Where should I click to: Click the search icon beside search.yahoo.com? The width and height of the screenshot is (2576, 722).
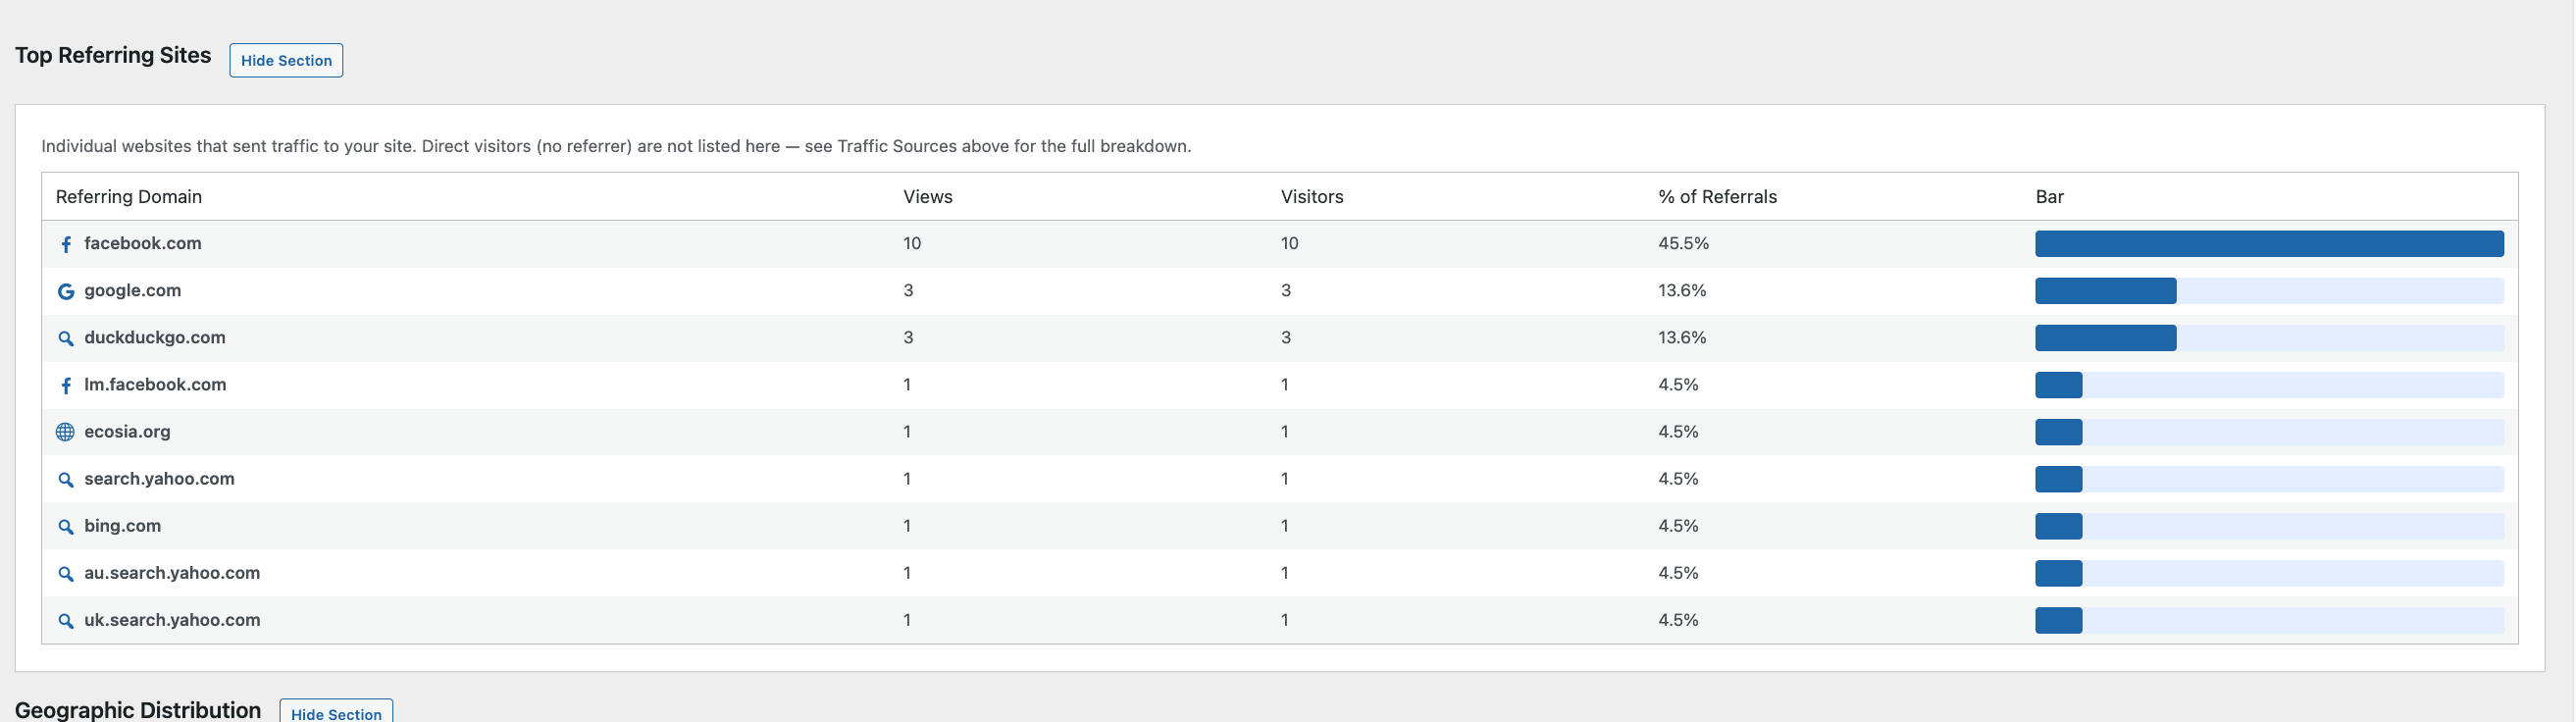pyautogui.click(x=66, y=479)
